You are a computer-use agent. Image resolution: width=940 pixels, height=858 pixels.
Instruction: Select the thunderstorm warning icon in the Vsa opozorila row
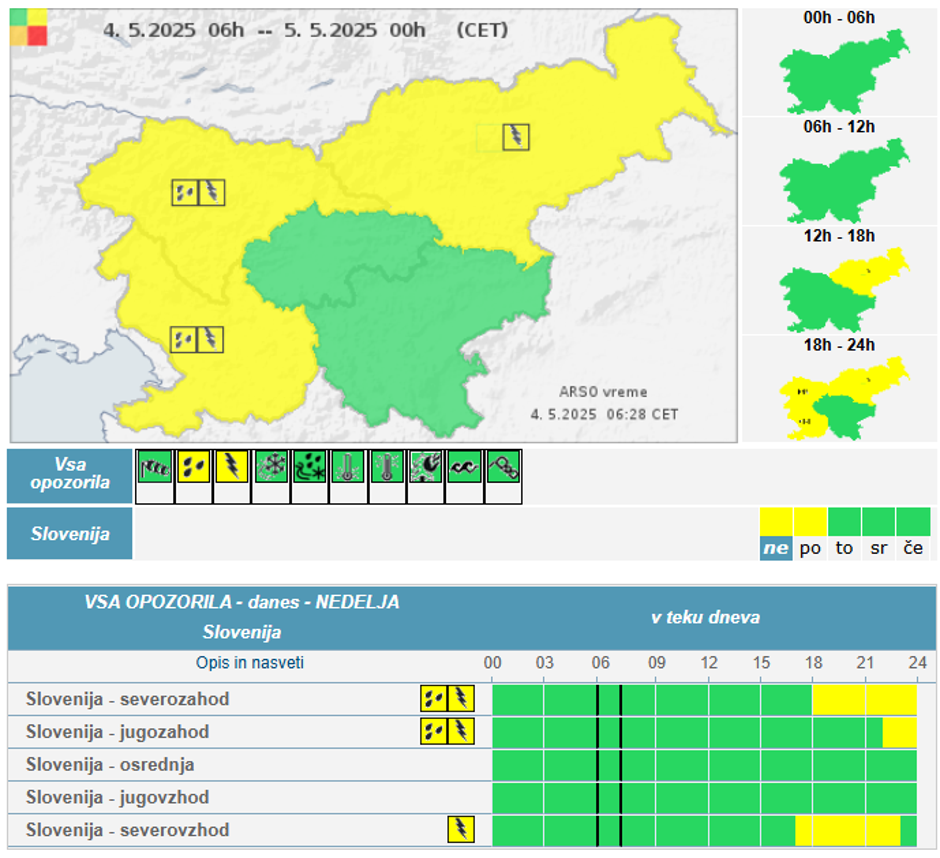(x=232, y=467)
